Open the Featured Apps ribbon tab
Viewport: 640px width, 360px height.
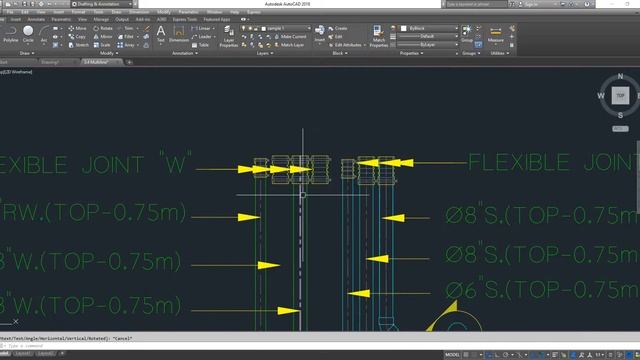coord(216,19)
